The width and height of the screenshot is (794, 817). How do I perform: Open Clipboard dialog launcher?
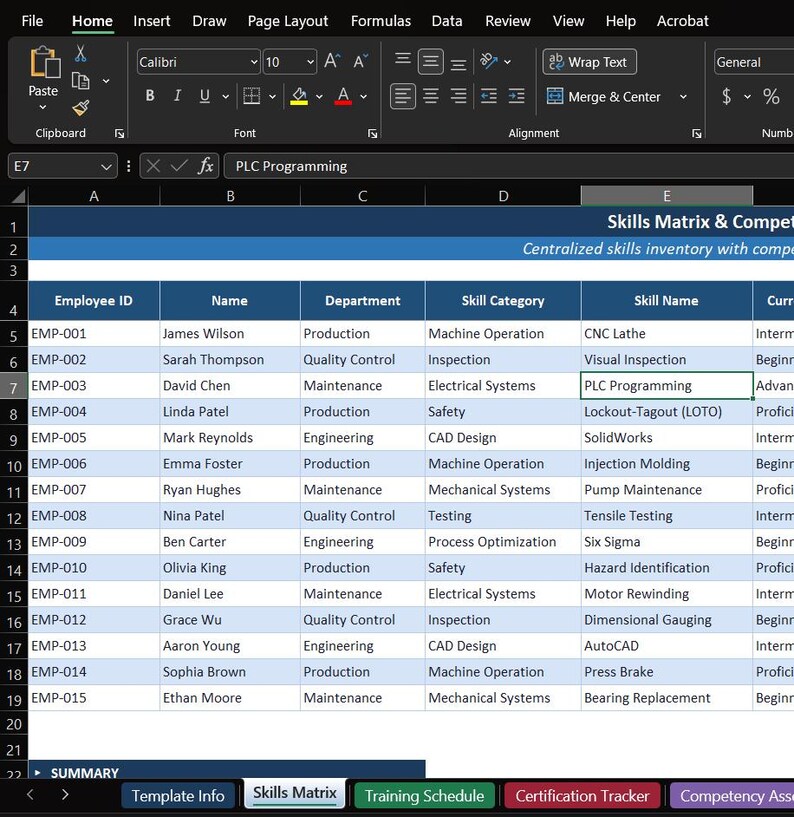pyautogui.click(x=119, y=134)
